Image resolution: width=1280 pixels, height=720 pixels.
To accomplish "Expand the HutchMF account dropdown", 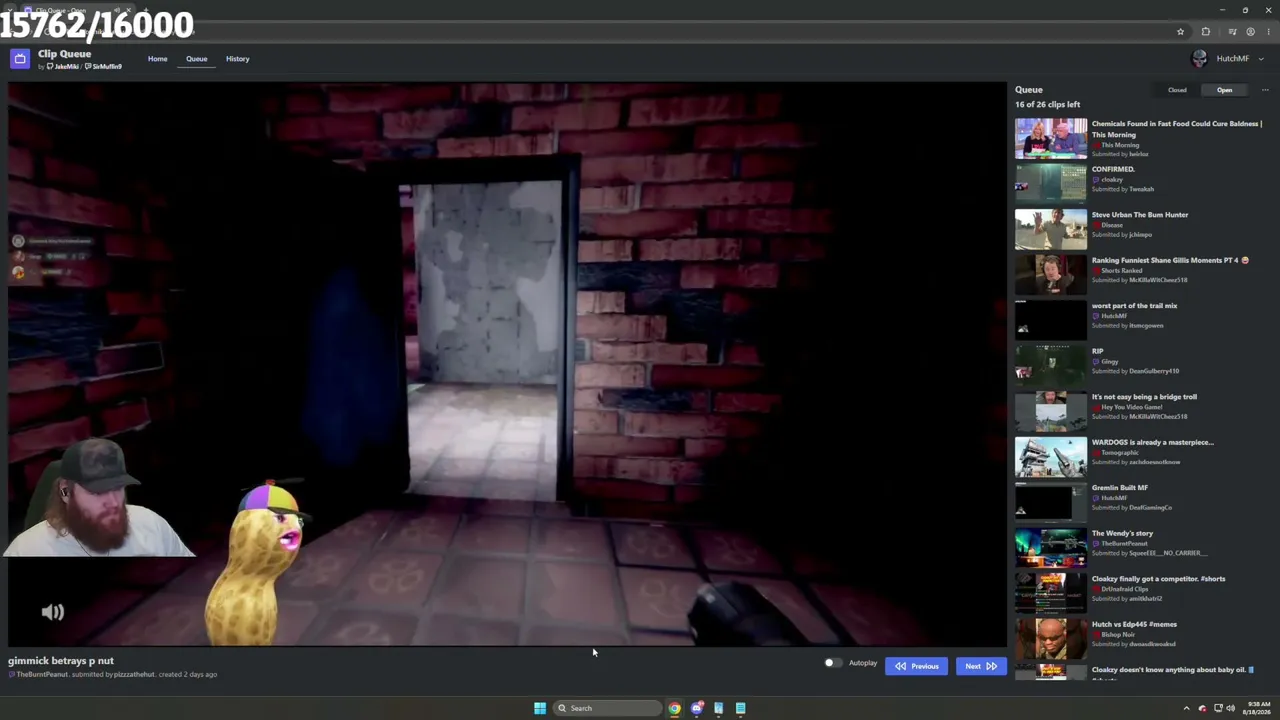I will tap(1260, 59).
